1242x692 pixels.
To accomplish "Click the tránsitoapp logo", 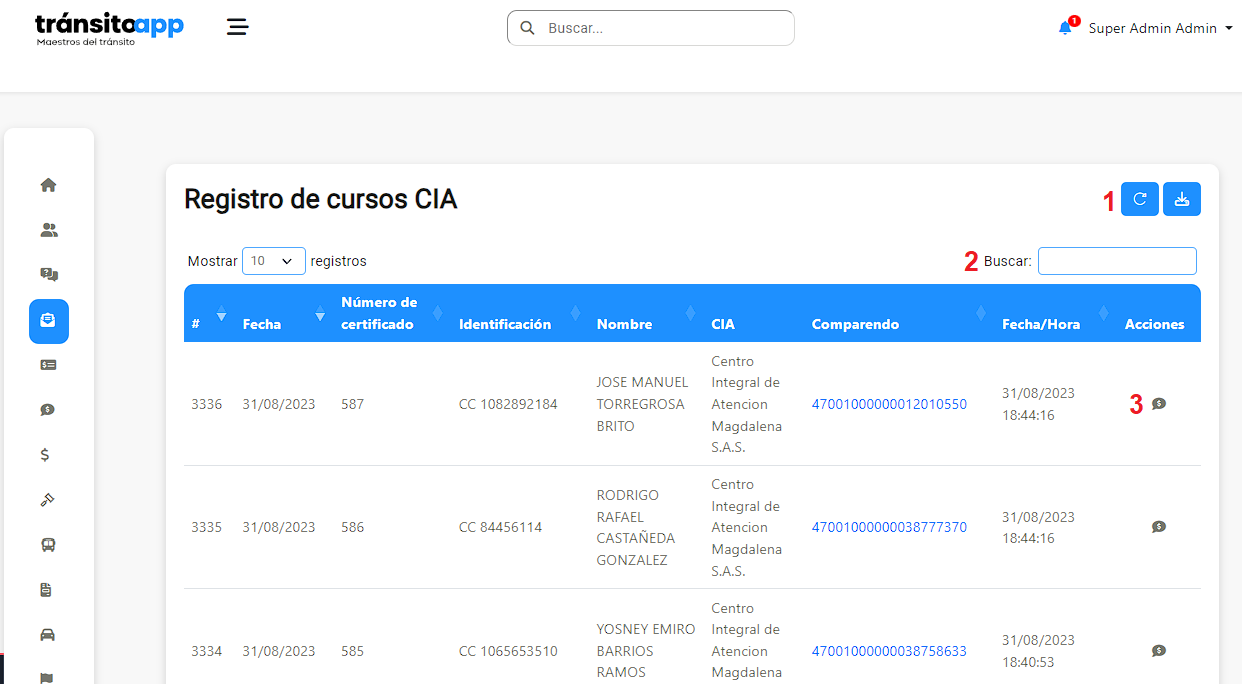I will pos(109,28).
